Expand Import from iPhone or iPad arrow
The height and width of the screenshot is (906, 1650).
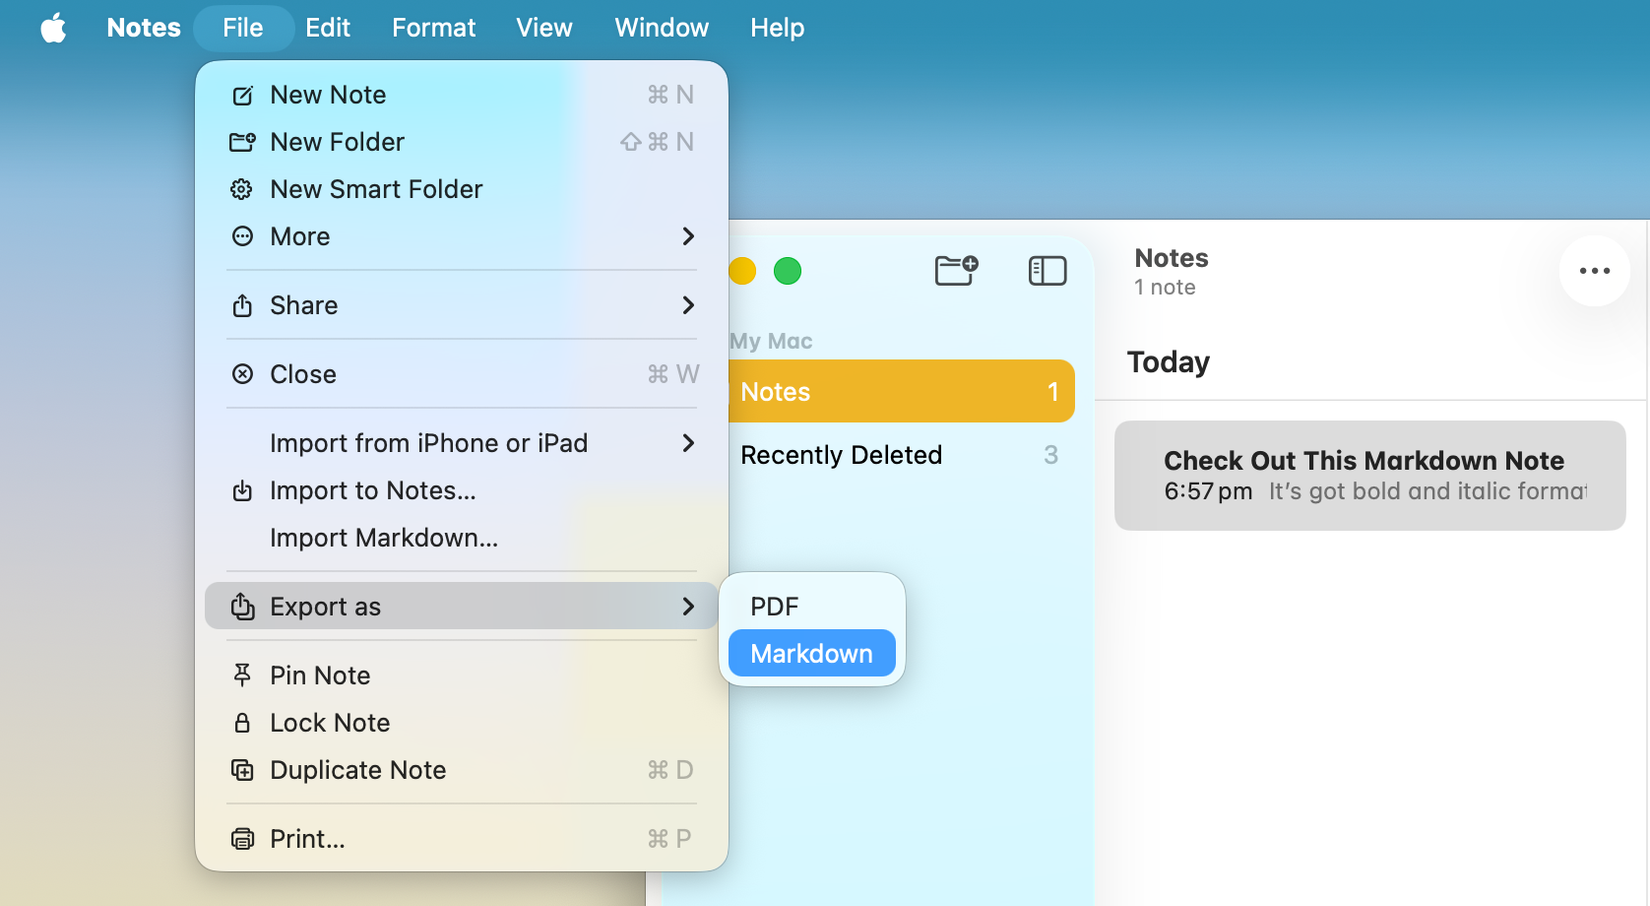pos(688,443)
